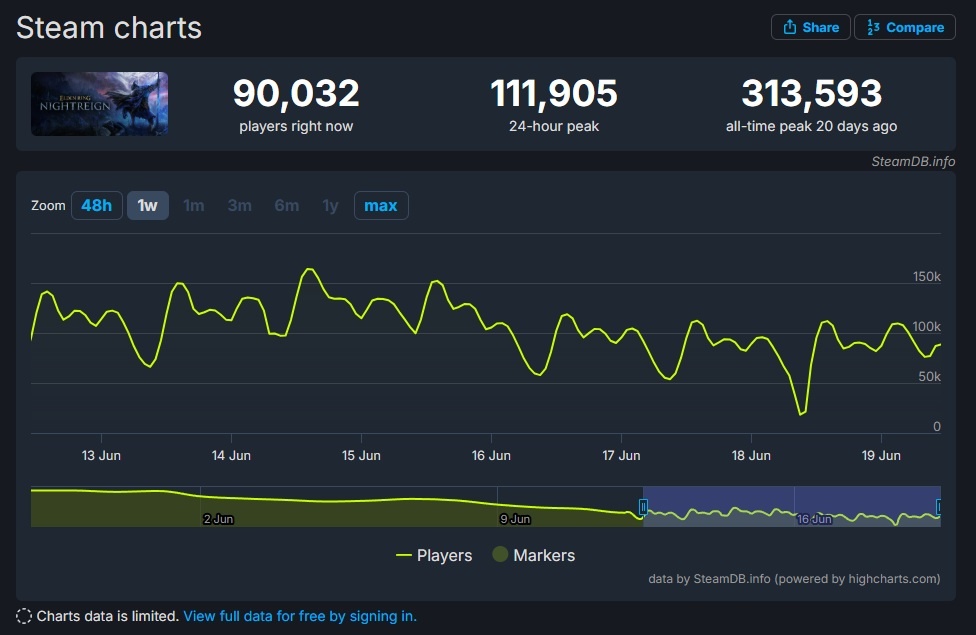The height and width of the screenshot is (635, 976).
Task: Select the 1y zoom option
Action: click(330, 205)
